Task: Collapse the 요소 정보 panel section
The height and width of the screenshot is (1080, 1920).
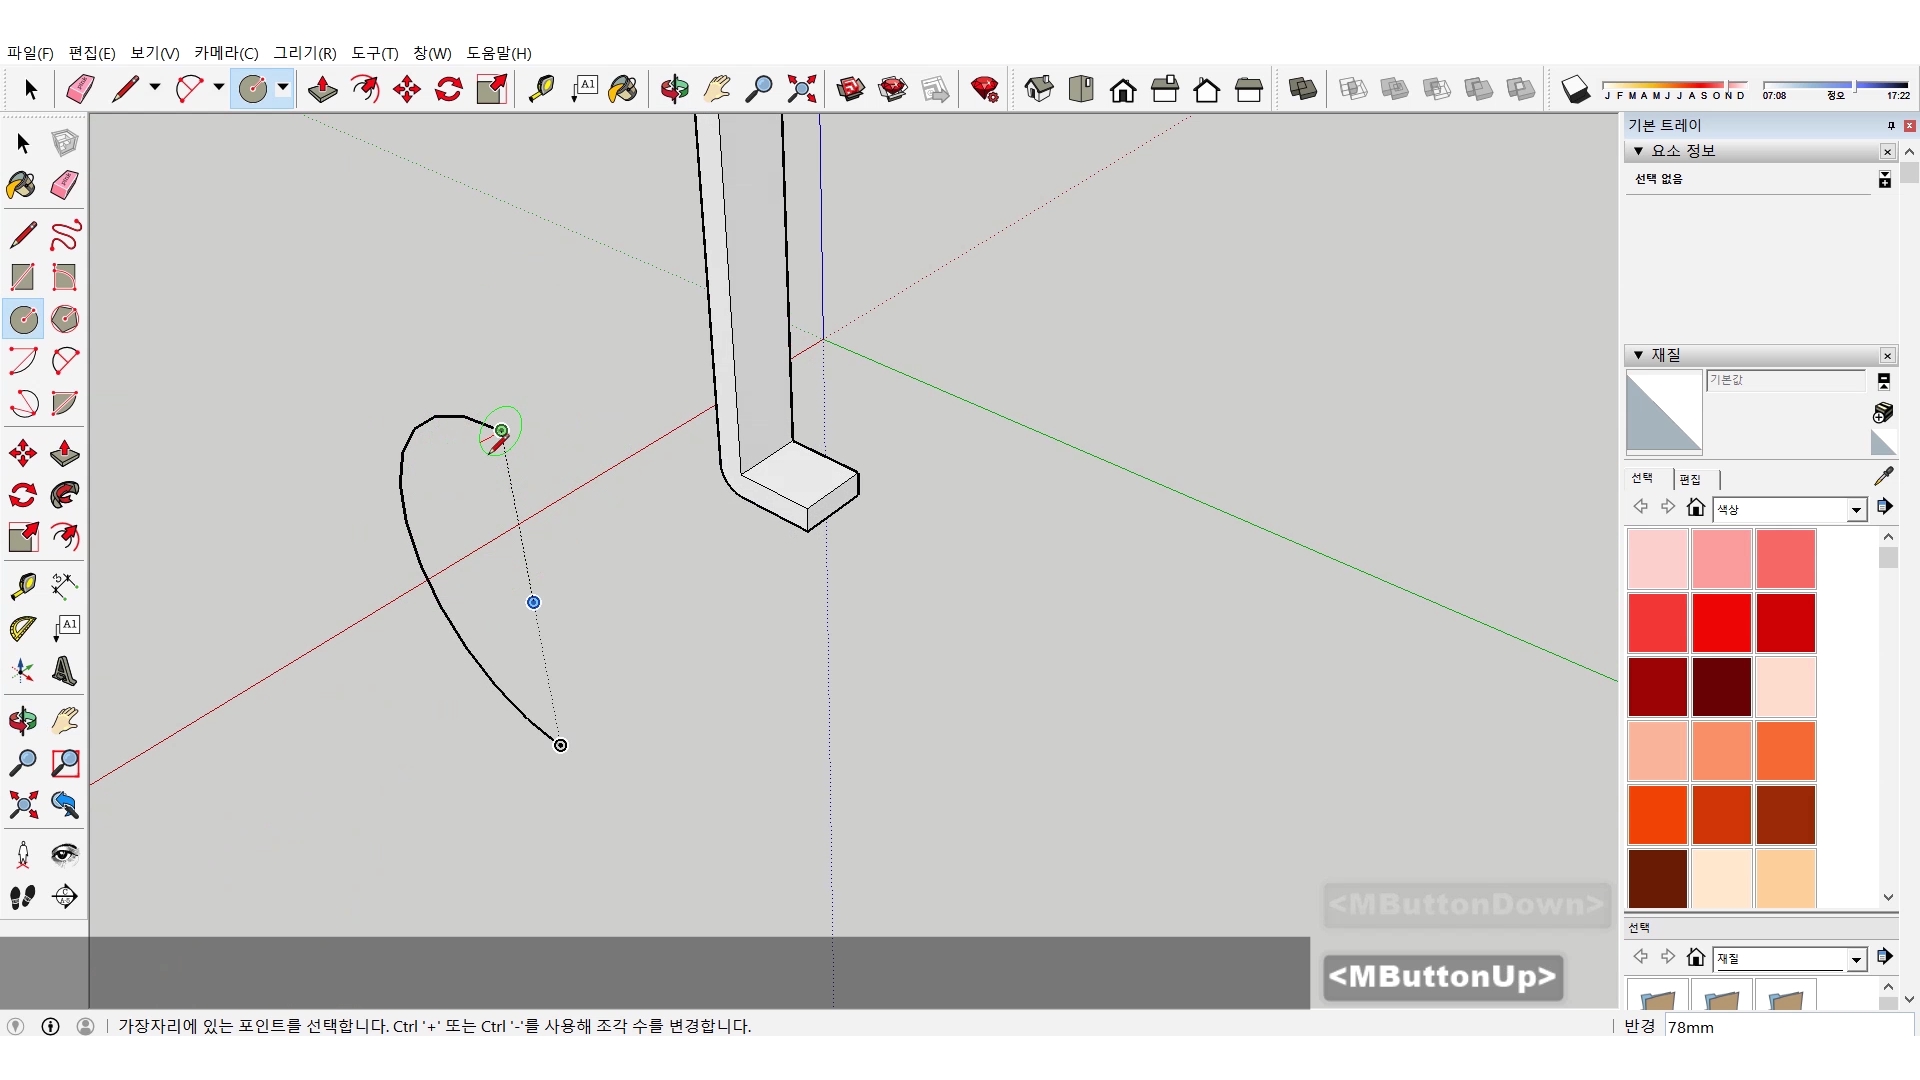Action: [x=1638, y=151]
